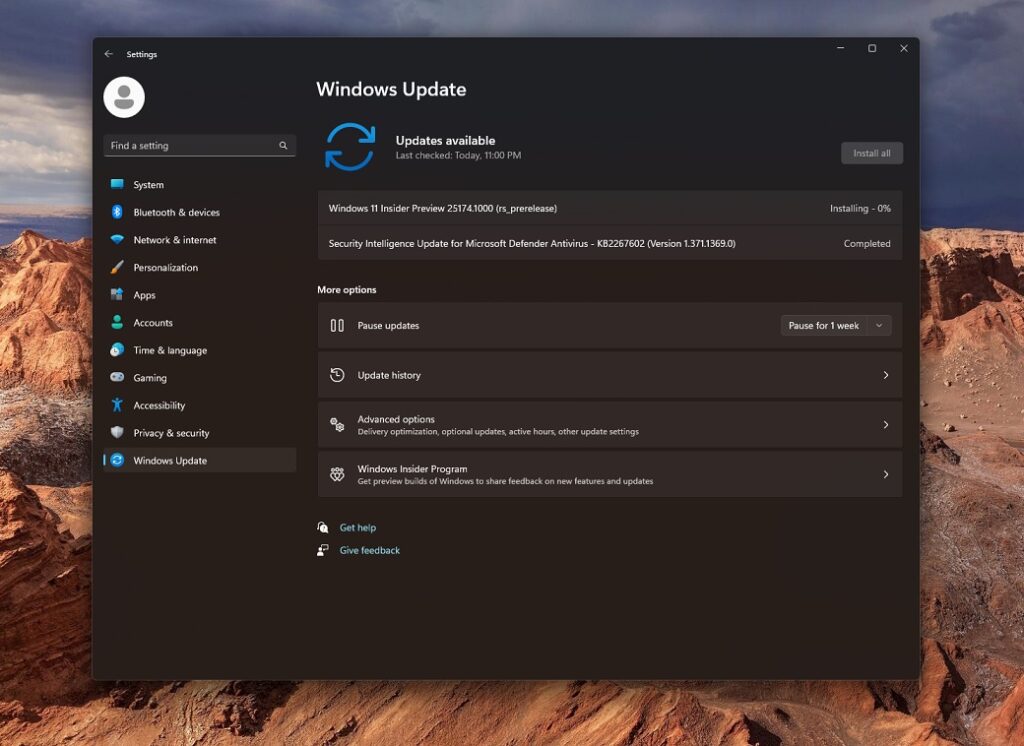Click the Install all button
This screenshot has width=1024, height=746.
point(871,152)
